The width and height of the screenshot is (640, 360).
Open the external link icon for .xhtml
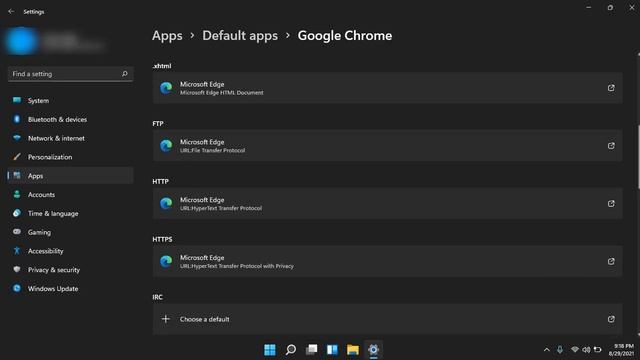(x=611, y=88)
